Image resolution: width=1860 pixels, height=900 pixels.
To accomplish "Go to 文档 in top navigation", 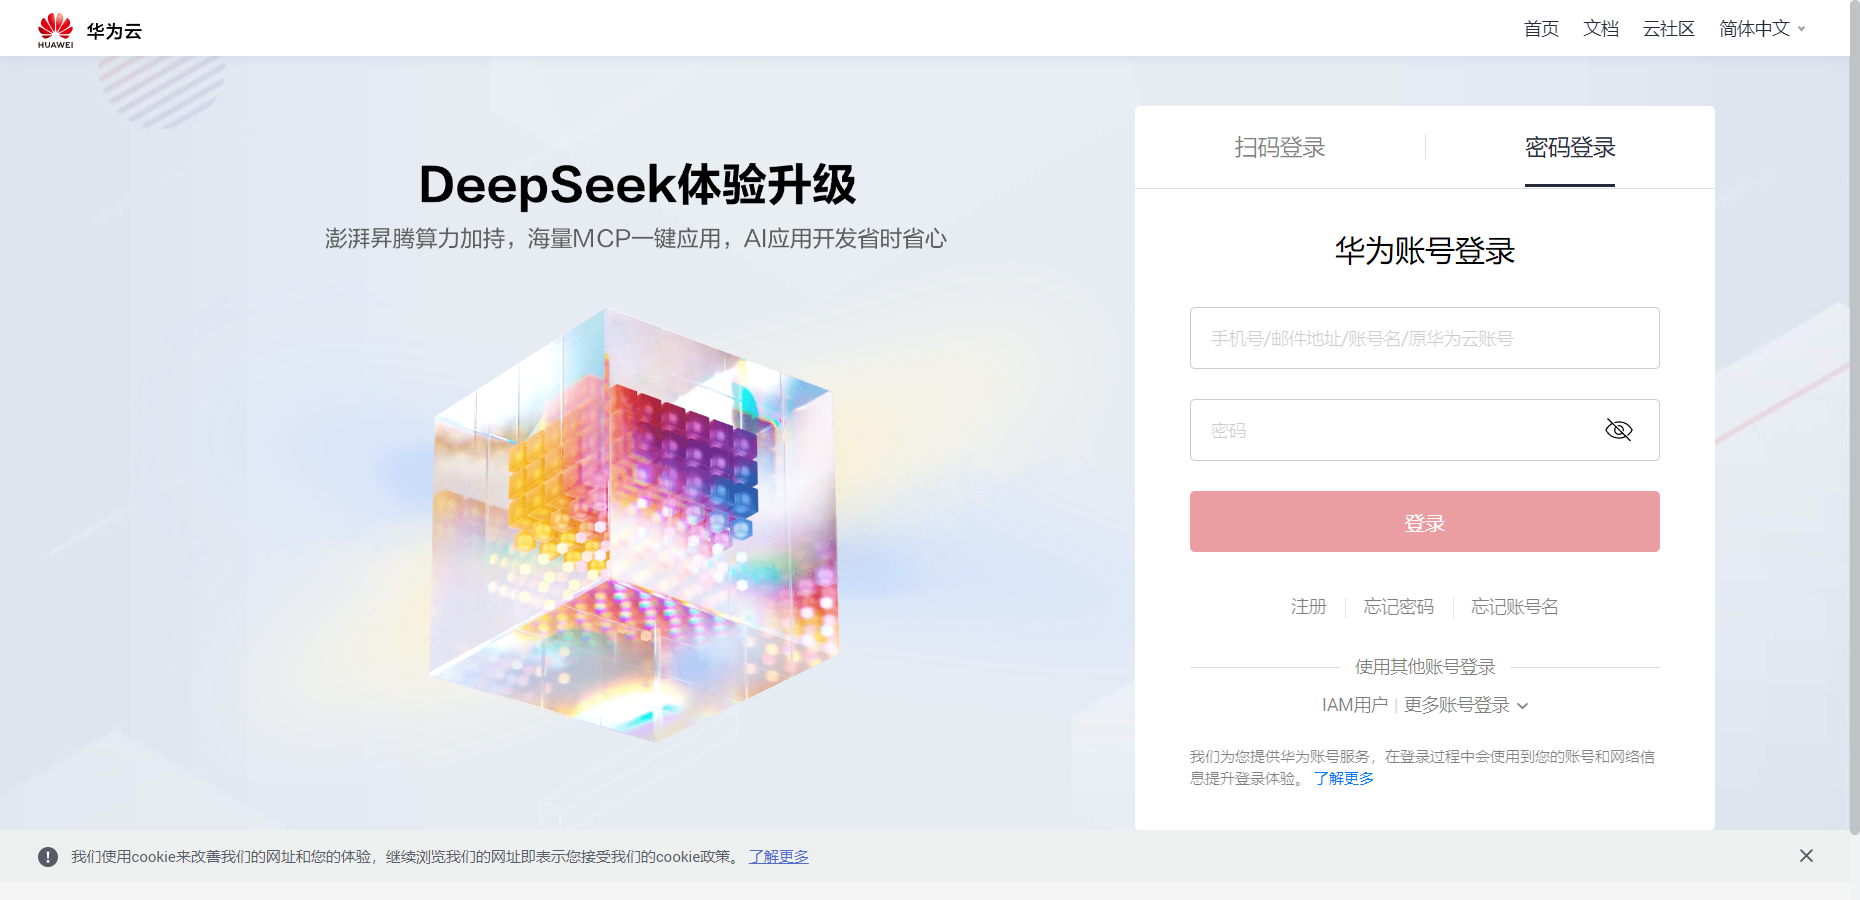I will (1600, 29).
